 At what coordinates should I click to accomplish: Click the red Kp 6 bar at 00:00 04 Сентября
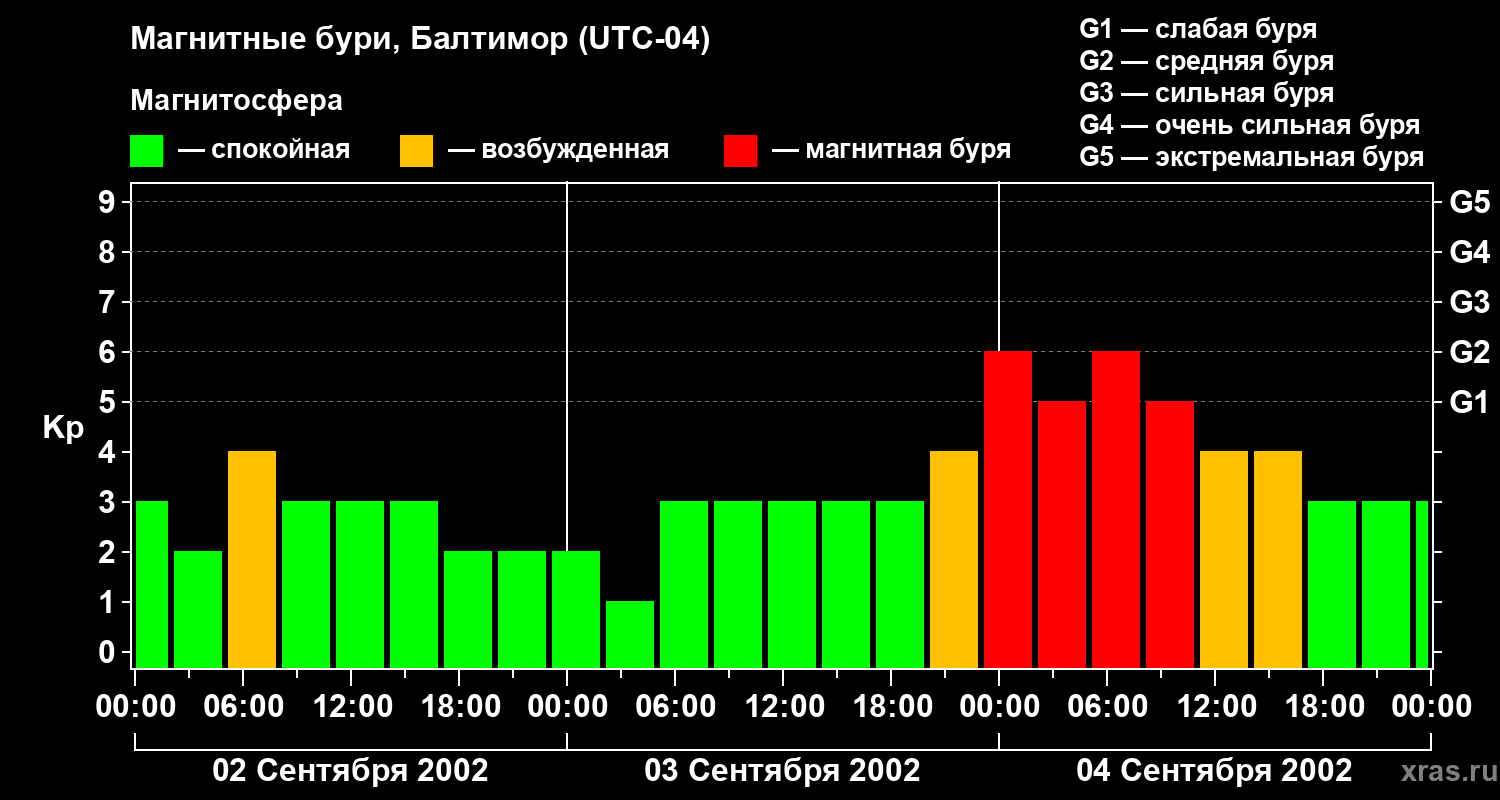point(1008,510)
